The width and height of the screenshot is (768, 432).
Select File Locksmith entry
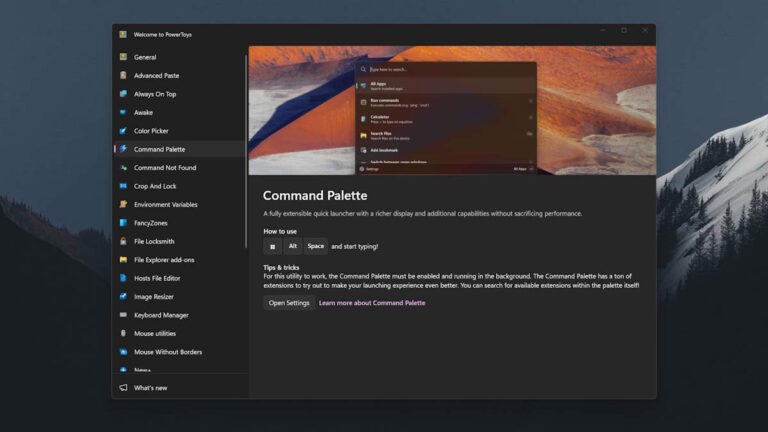(179, 241)
